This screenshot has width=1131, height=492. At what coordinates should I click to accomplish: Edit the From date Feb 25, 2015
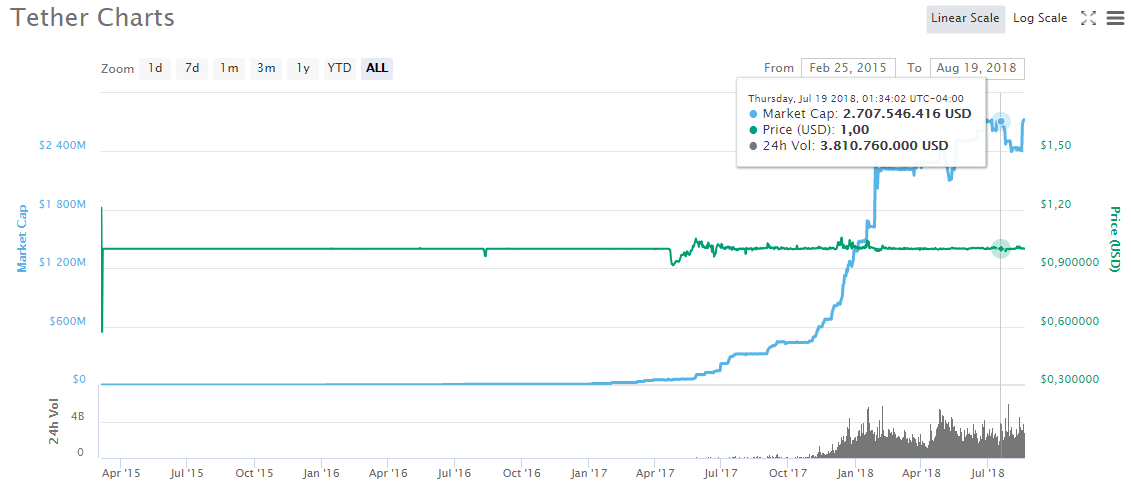(848, 68)
